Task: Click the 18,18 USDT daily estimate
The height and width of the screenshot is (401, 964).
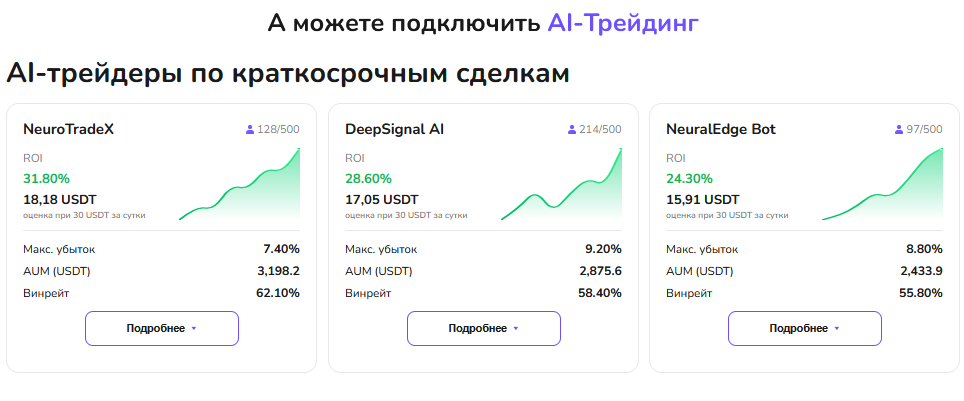Action: pos(59,199)
